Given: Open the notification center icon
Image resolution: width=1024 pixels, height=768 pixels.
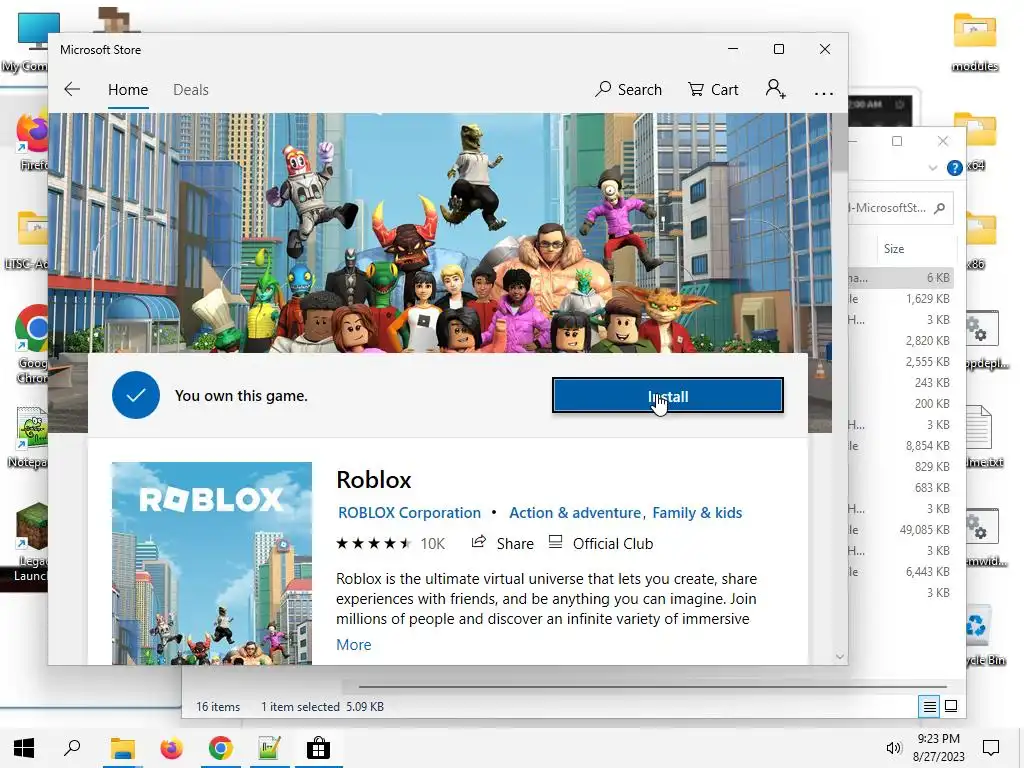Looking at the screenshot, I should click(991, 748).
